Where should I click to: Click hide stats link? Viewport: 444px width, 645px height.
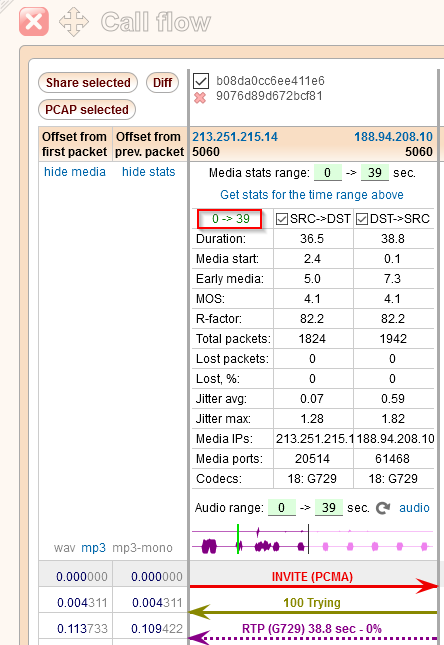(x=149, y=172)
